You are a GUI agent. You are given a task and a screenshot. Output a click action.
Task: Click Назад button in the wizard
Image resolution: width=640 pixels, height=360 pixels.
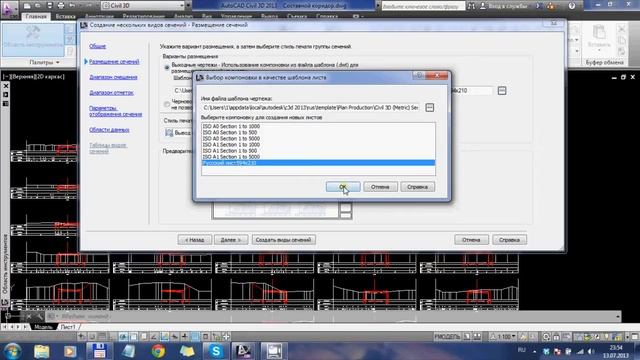194,240
